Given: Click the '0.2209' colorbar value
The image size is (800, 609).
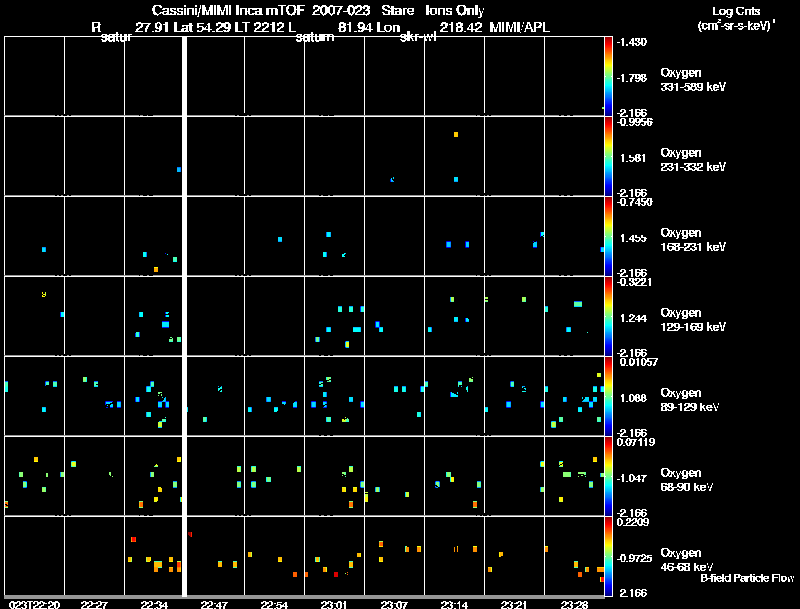Looking at the screenshot, I should (x=633, y=522).
